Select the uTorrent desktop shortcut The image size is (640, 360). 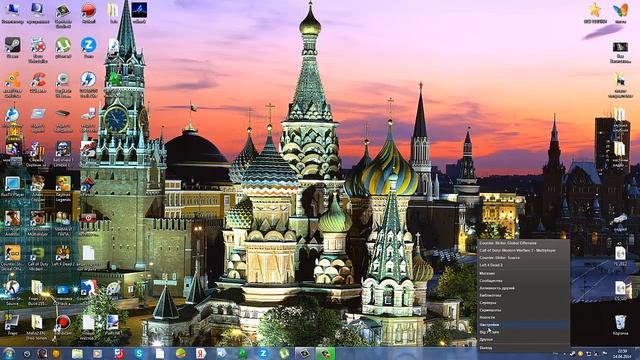tap(63, 47)
